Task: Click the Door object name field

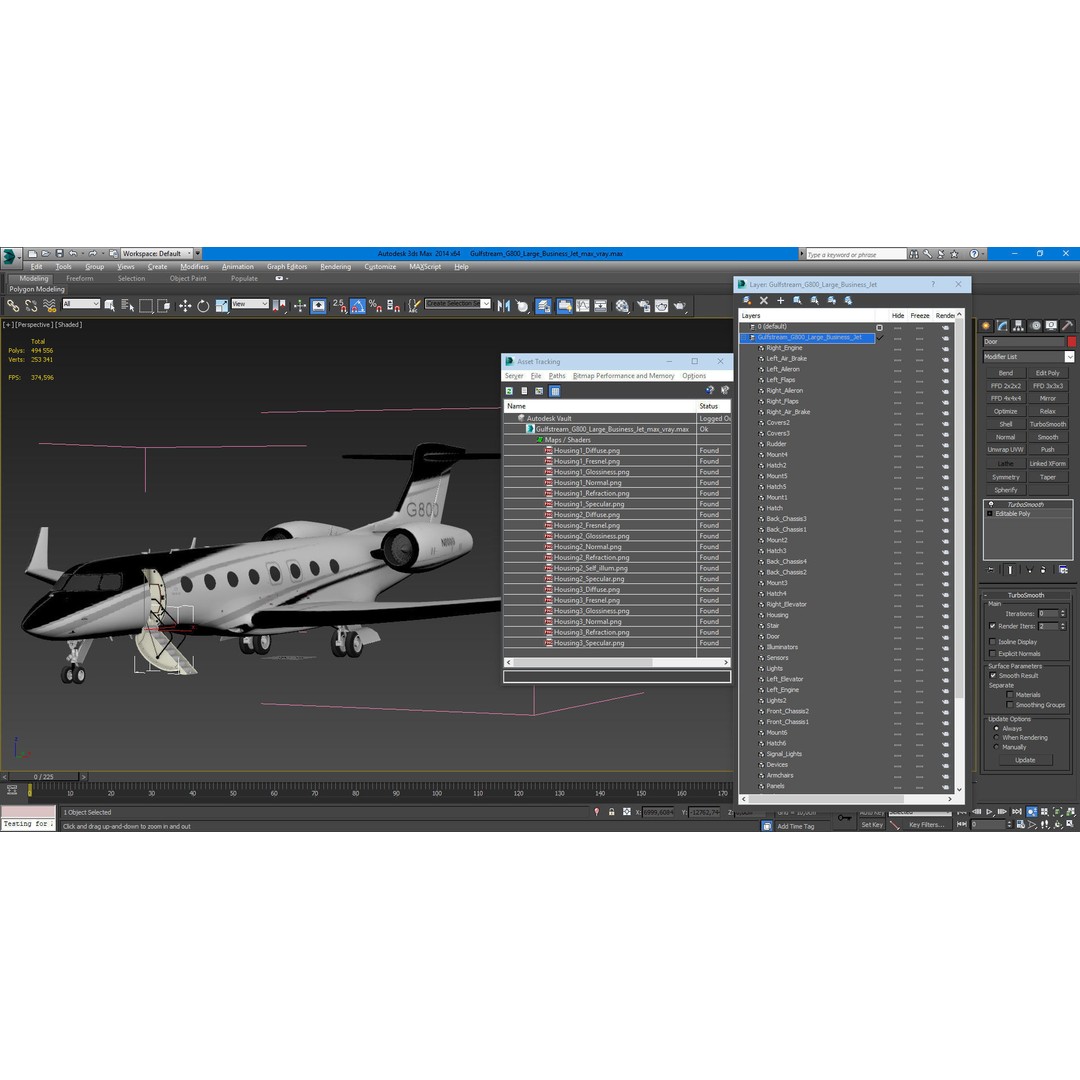Action: (x=1024, y=342)
